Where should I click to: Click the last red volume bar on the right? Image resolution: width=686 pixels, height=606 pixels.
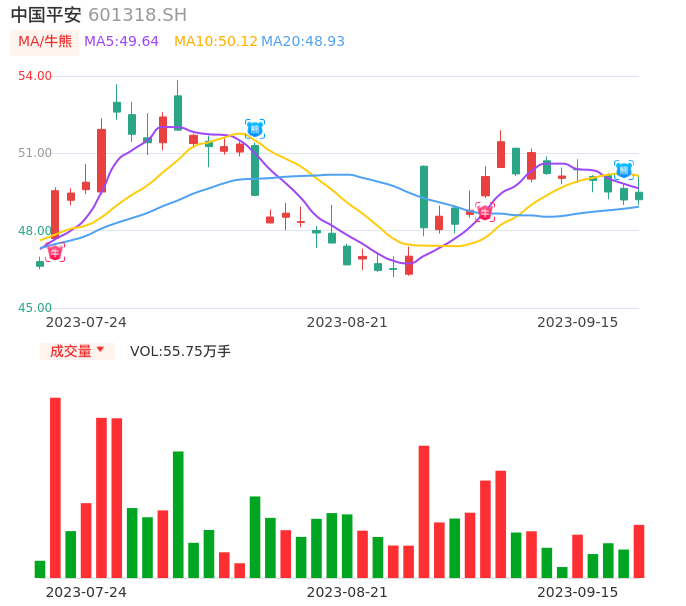pyautogui.click(x=639, y=551)
